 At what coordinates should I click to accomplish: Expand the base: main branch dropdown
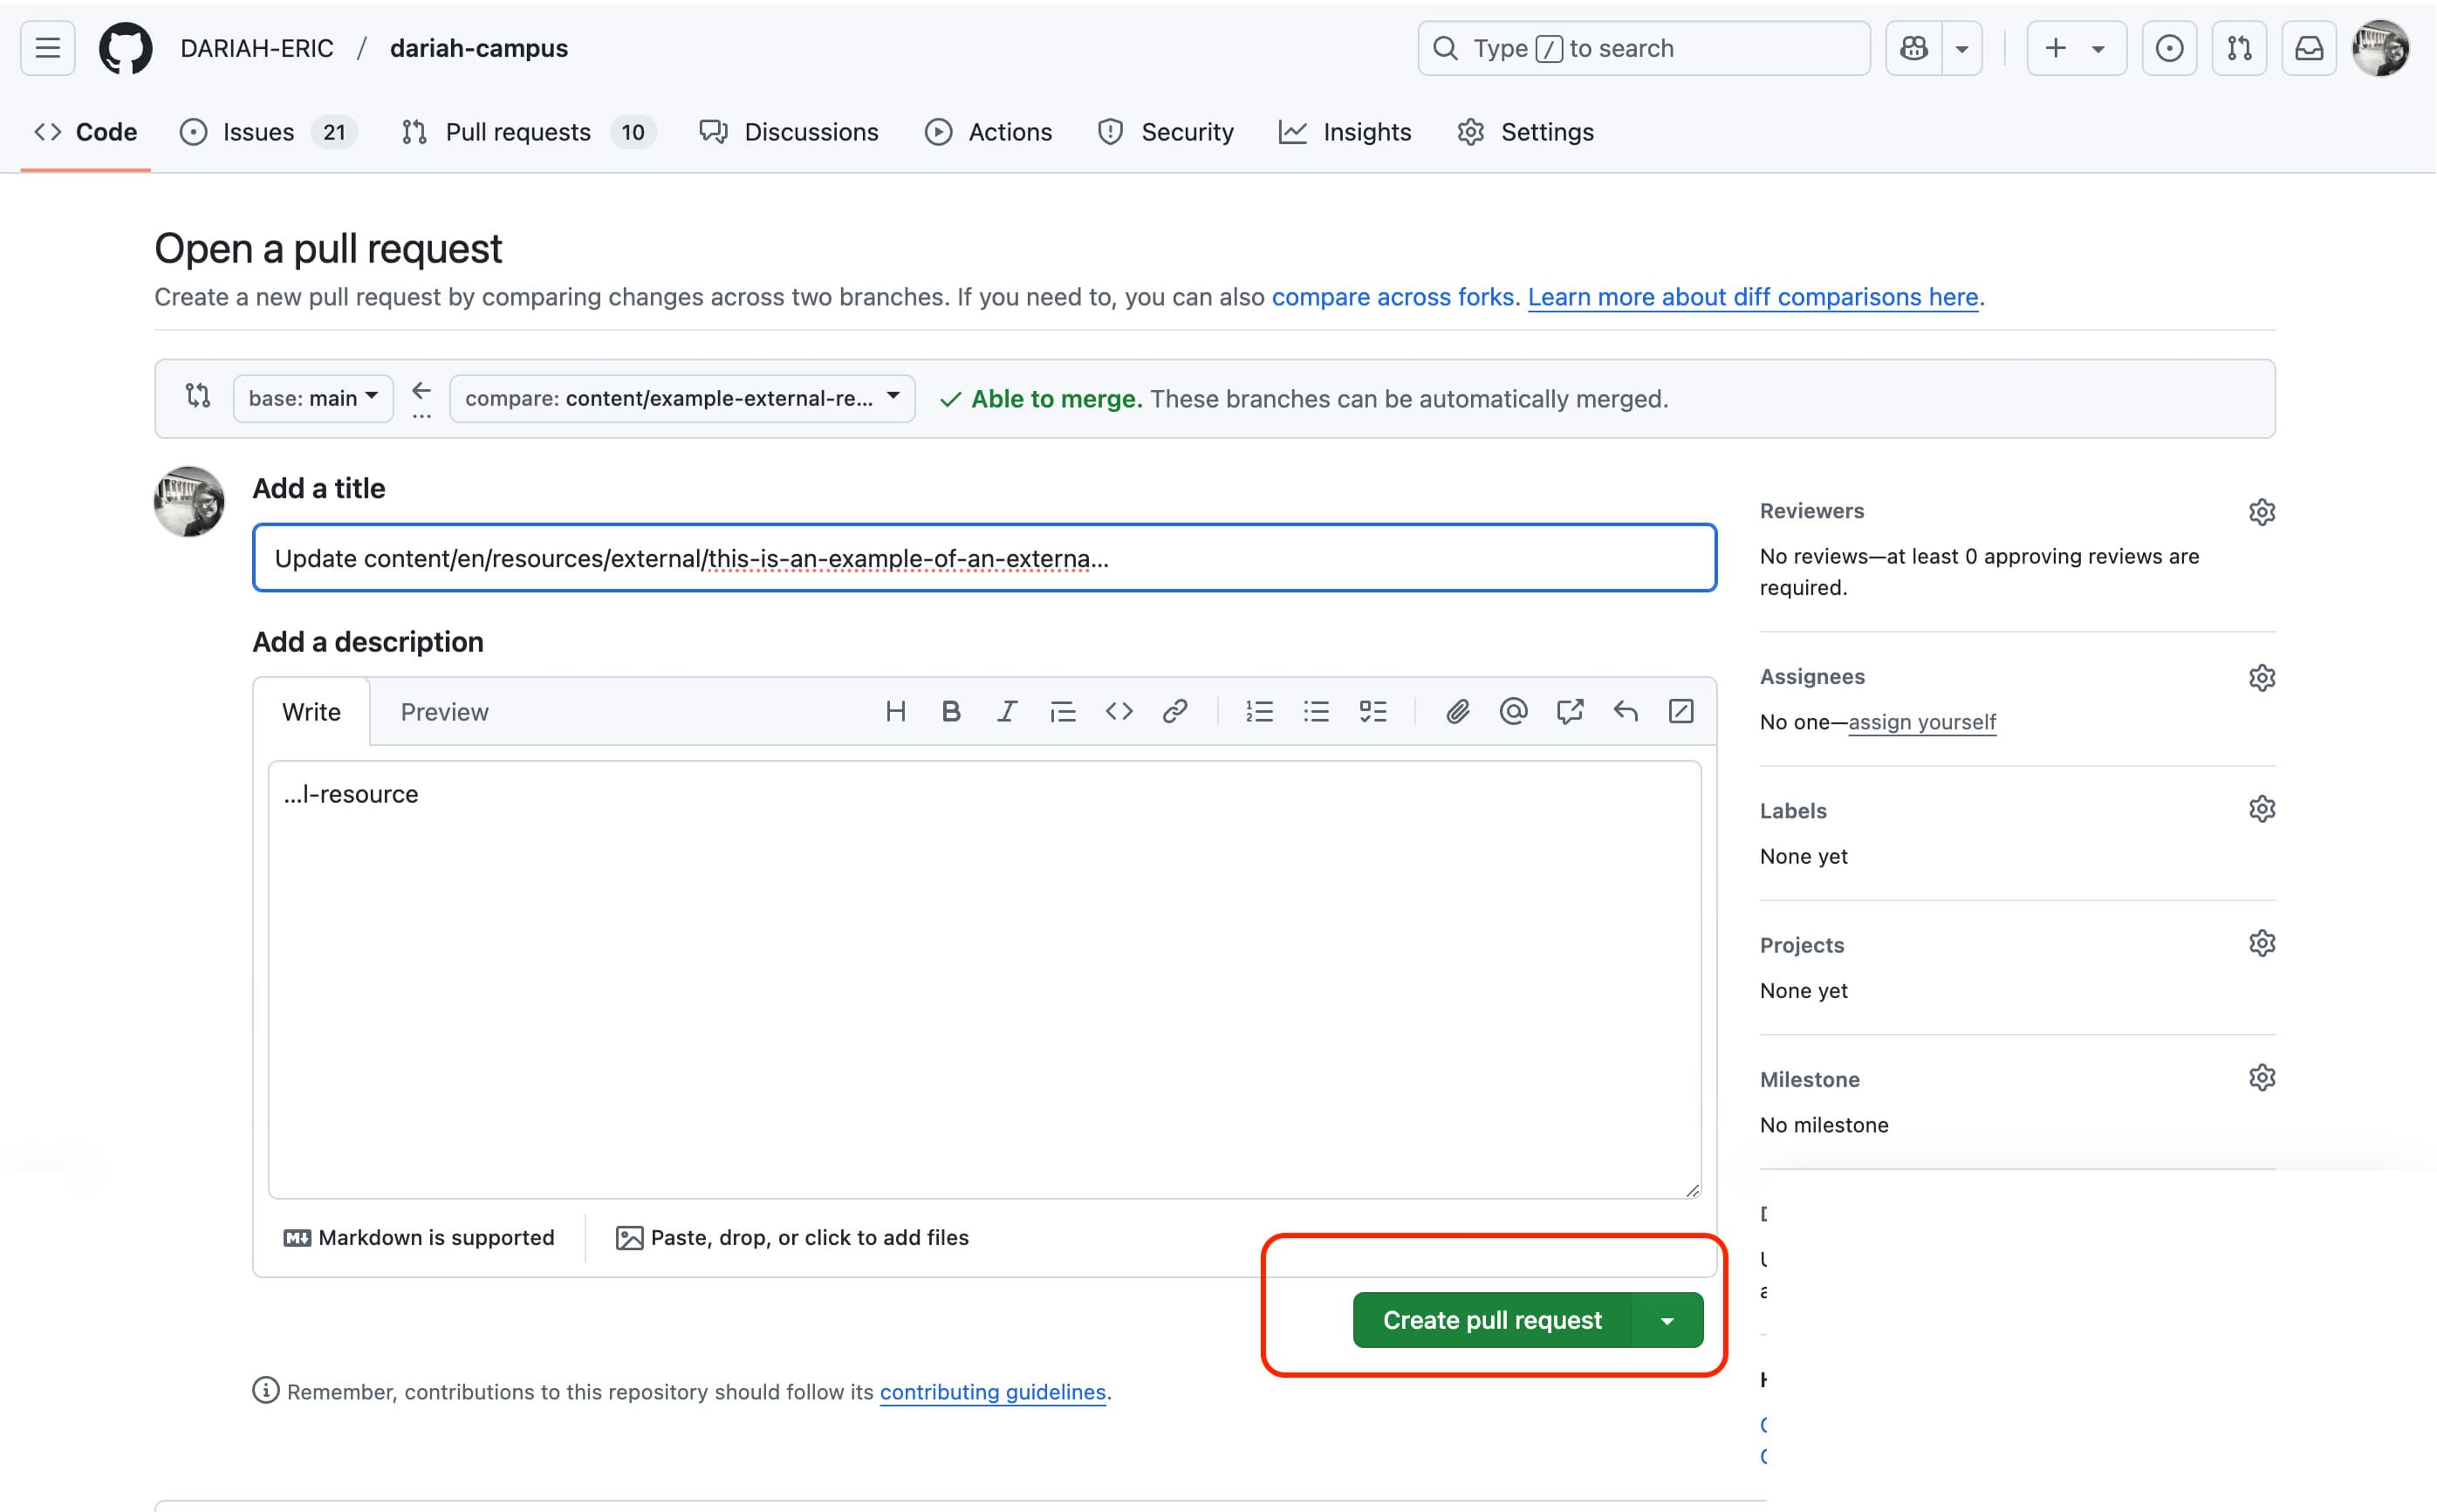point(313,398)
